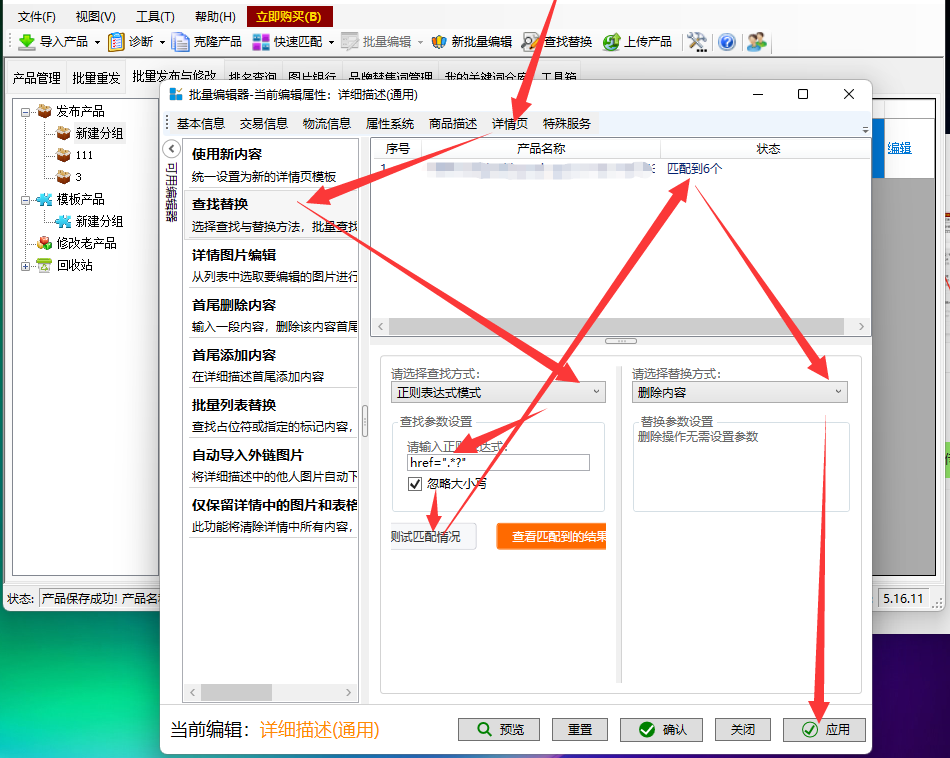Click the orange 查看匹配到的结果 button
950x758 pixels.
pyautogui.click(x=551, y=536)
